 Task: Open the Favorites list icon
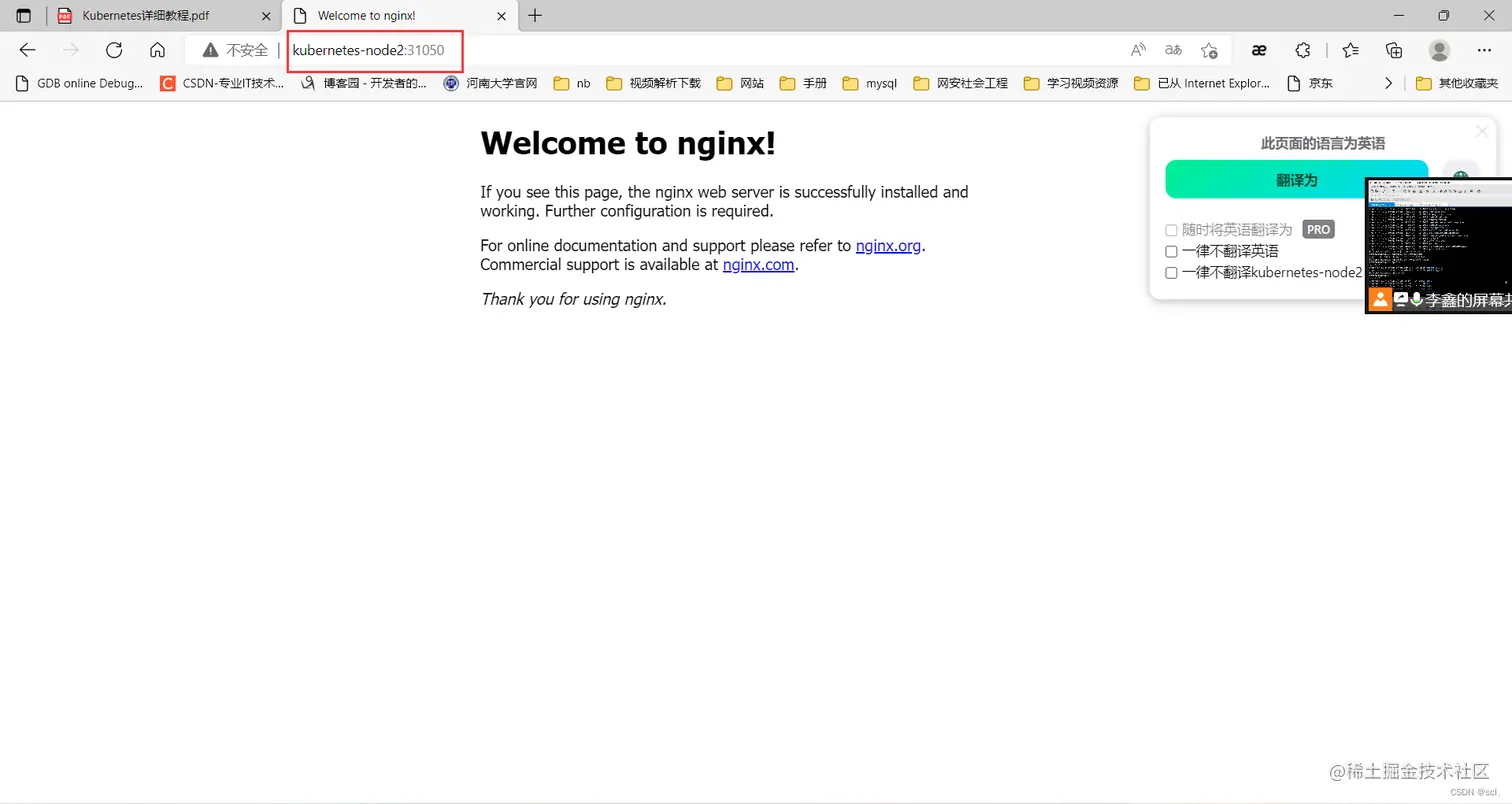tap(1351, 50)
